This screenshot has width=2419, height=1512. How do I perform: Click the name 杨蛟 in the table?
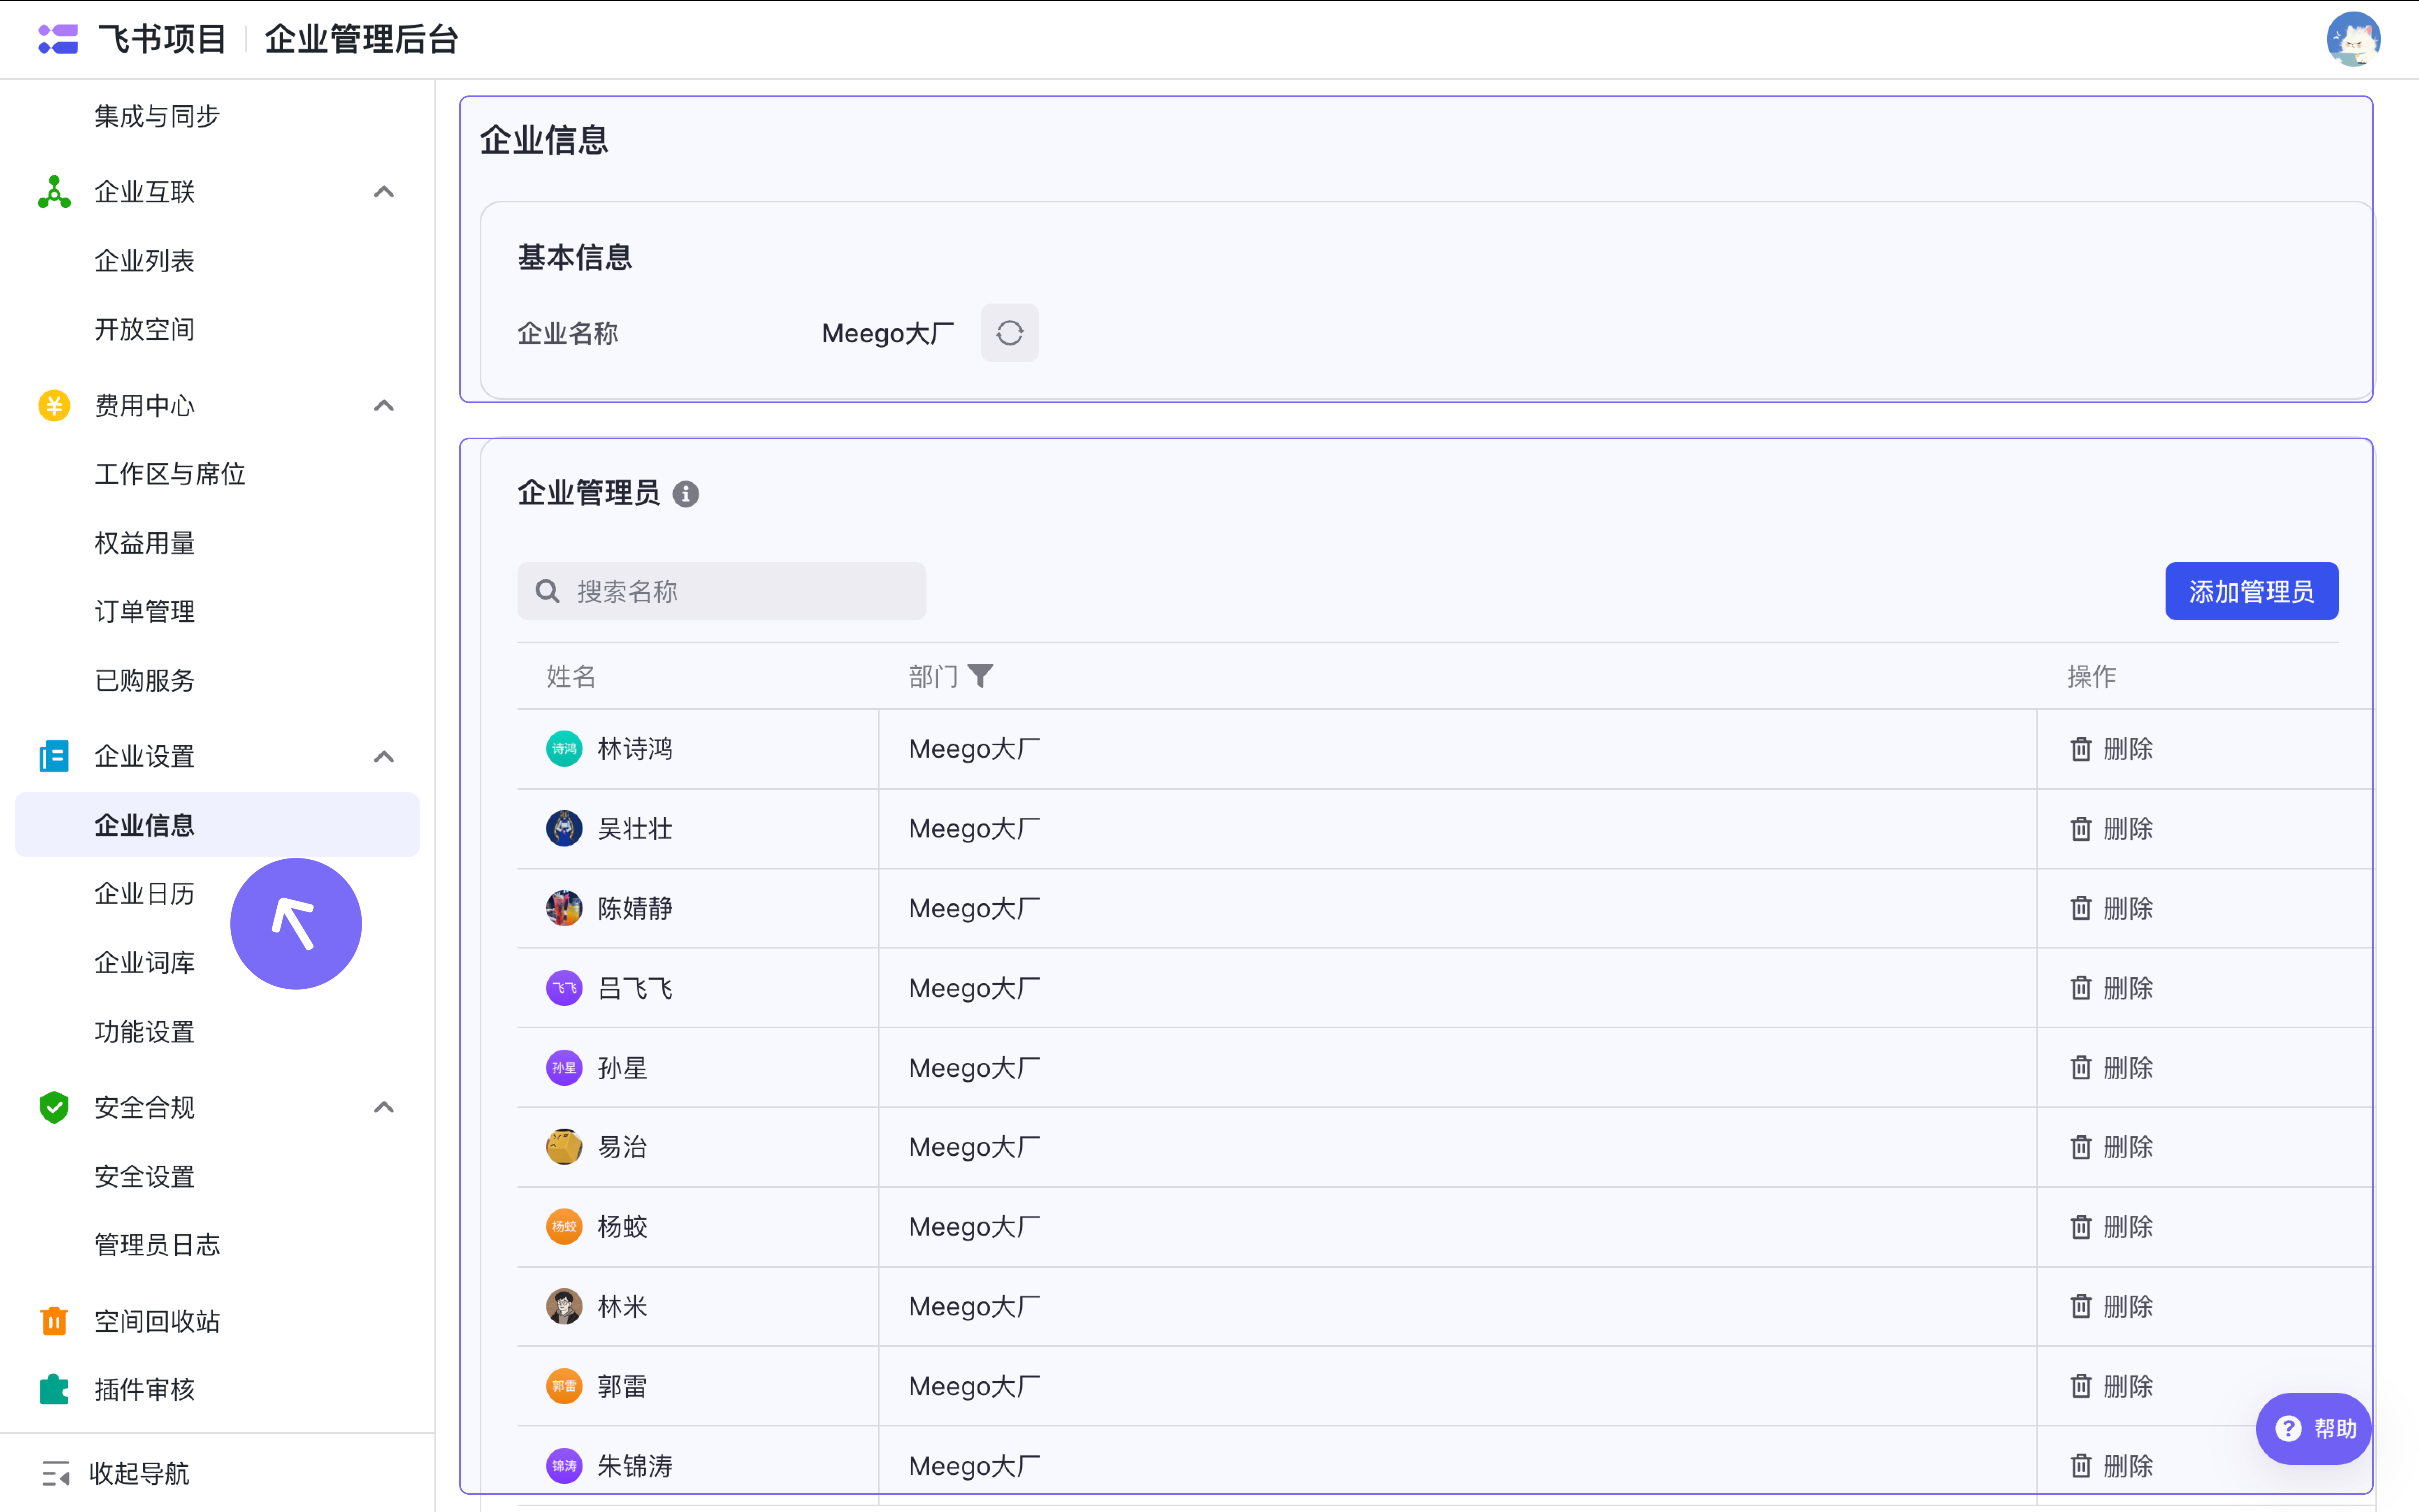[622, 1227]
